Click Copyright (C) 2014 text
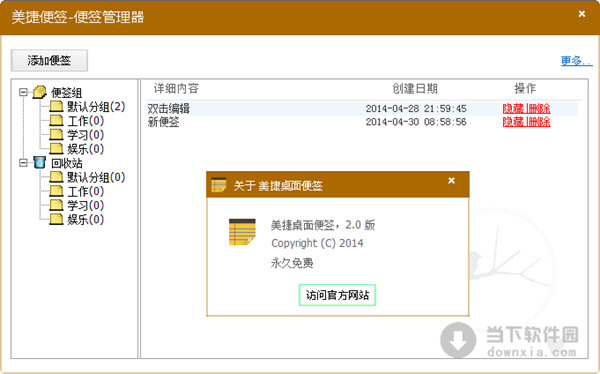This screenshot has height=374, width=600. click(x=317, y=243)
